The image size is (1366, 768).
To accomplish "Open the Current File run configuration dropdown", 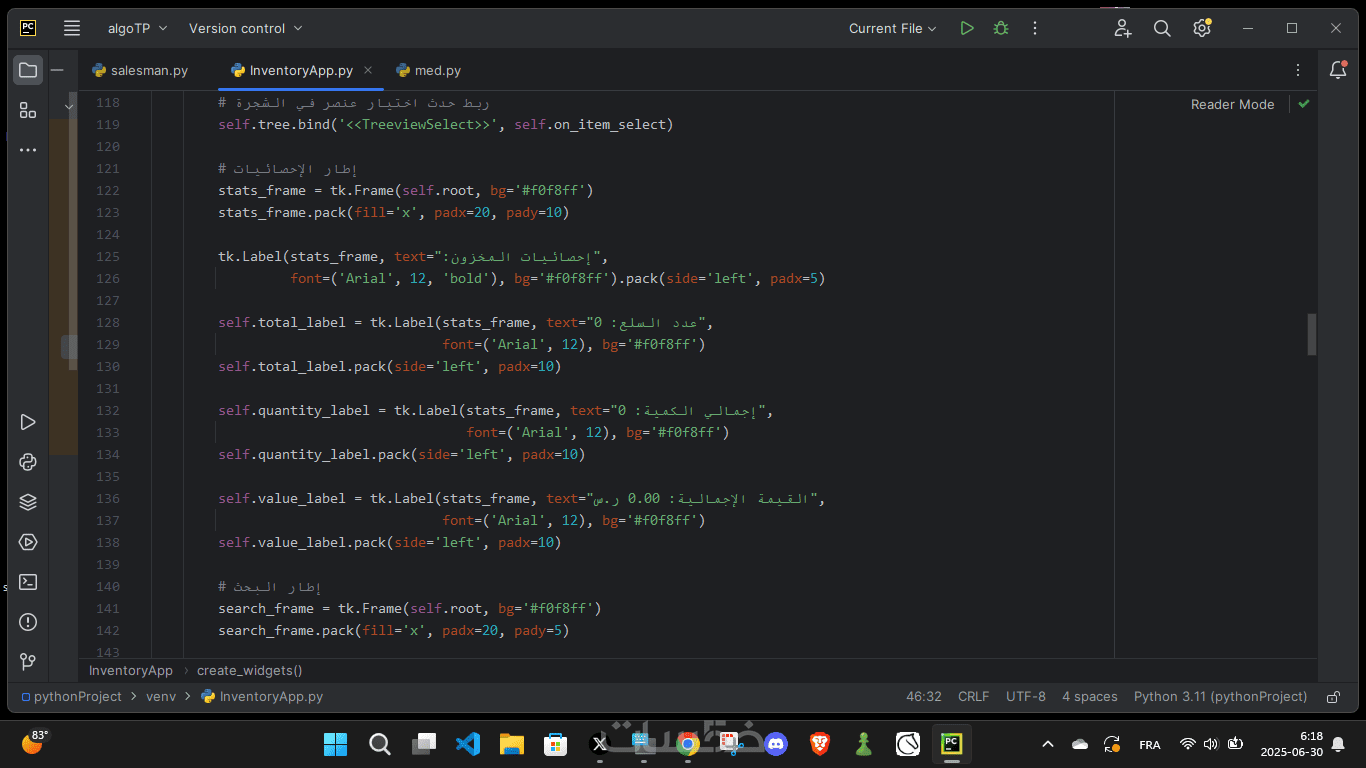I will click(x=893, y=28).
